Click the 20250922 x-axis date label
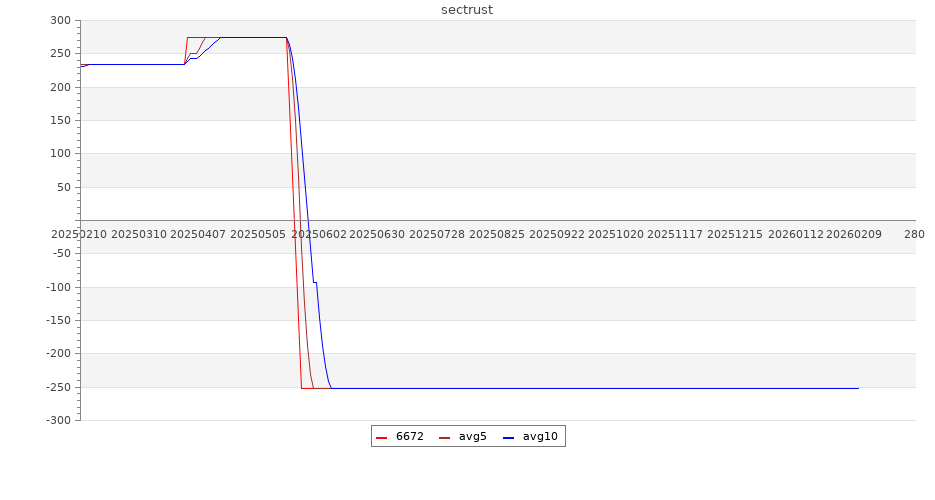 click(x=556, y=234)
